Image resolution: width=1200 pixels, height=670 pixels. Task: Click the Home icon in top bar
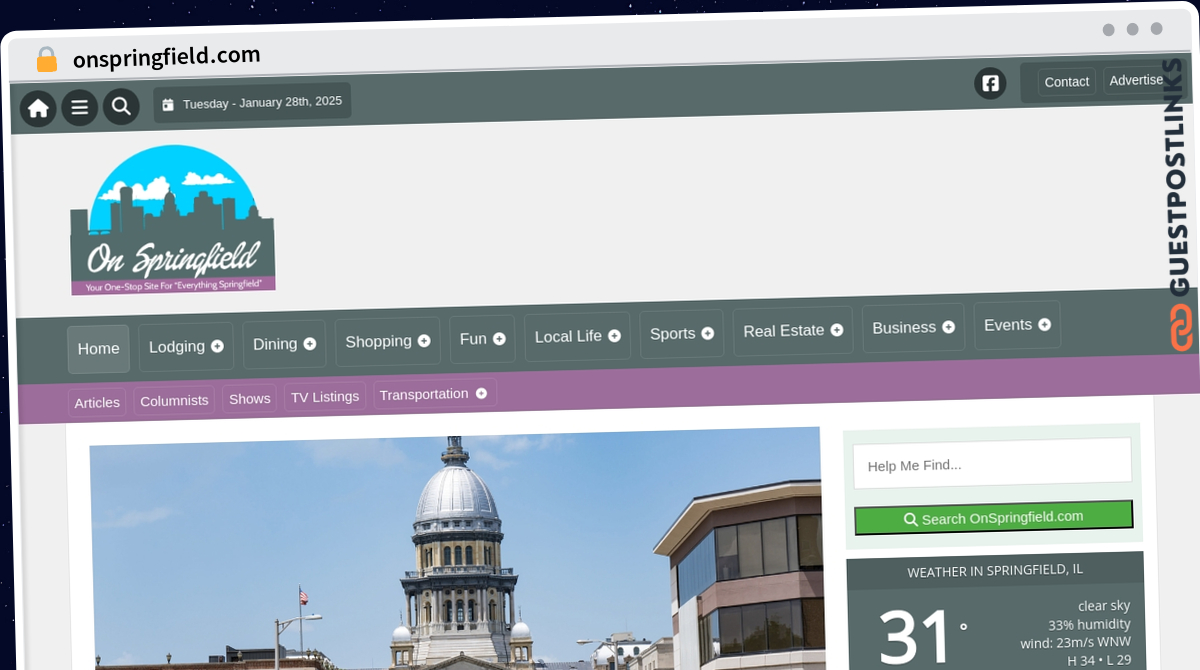click(x=38, y=108)
